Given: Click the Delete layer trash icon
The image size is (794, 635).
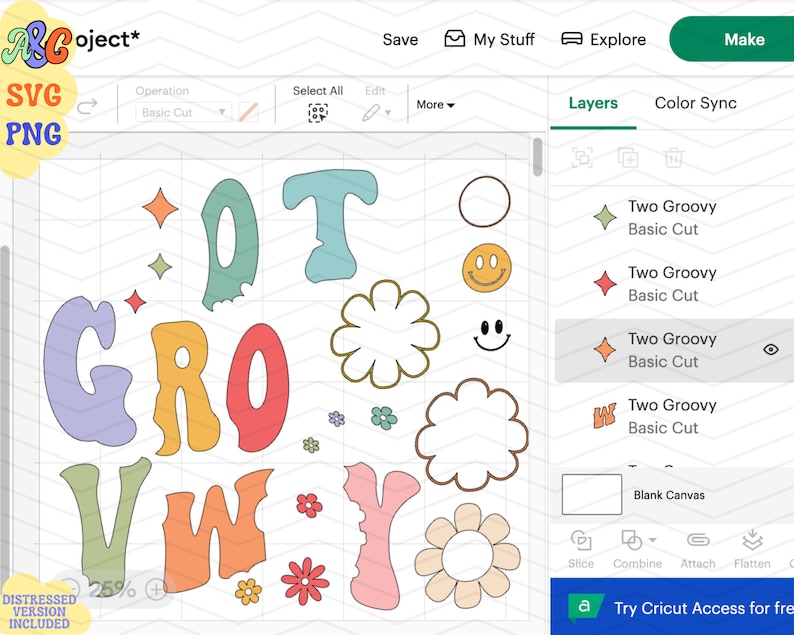Looking at the screenshot, I should [x=673, y=158].
